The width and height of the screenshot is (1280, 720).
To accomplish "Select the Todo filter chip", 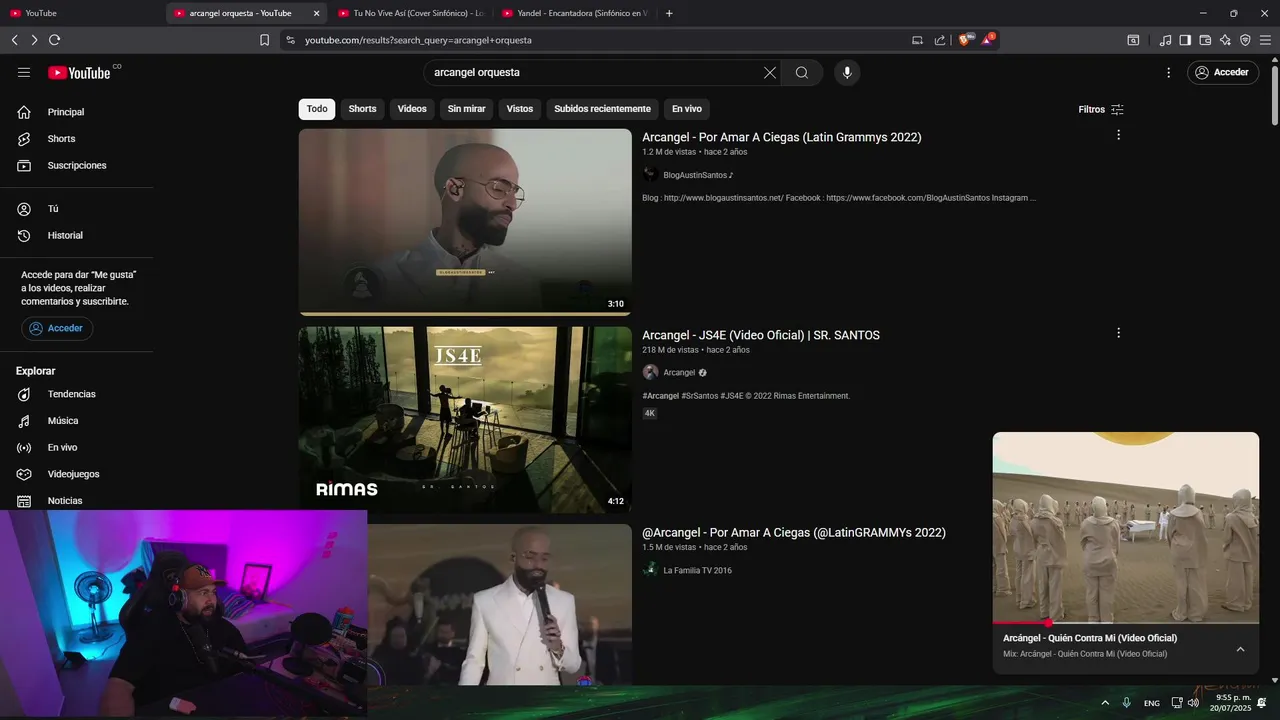I will coord(317,109).
